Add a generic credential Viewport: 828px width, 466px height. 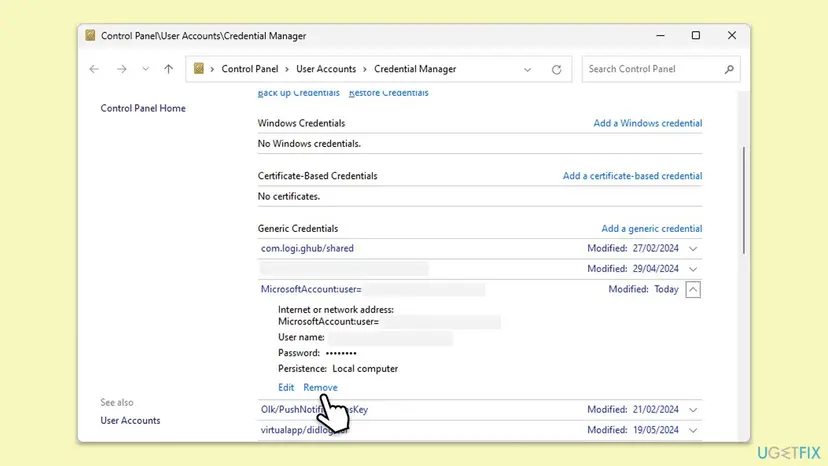pyautogui.click(x=652, y=229)
